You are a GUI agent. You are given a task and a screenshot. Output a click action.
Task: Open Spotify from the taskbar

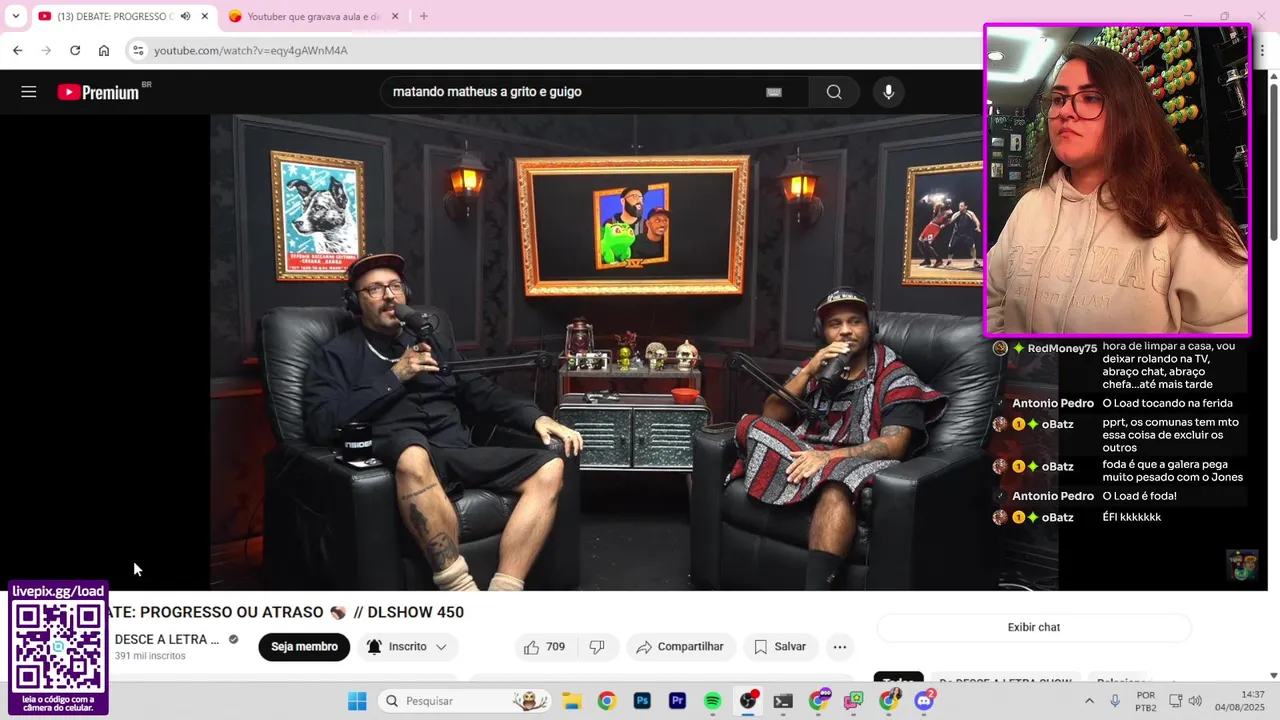pyautogui.click(x=712, y=701)
